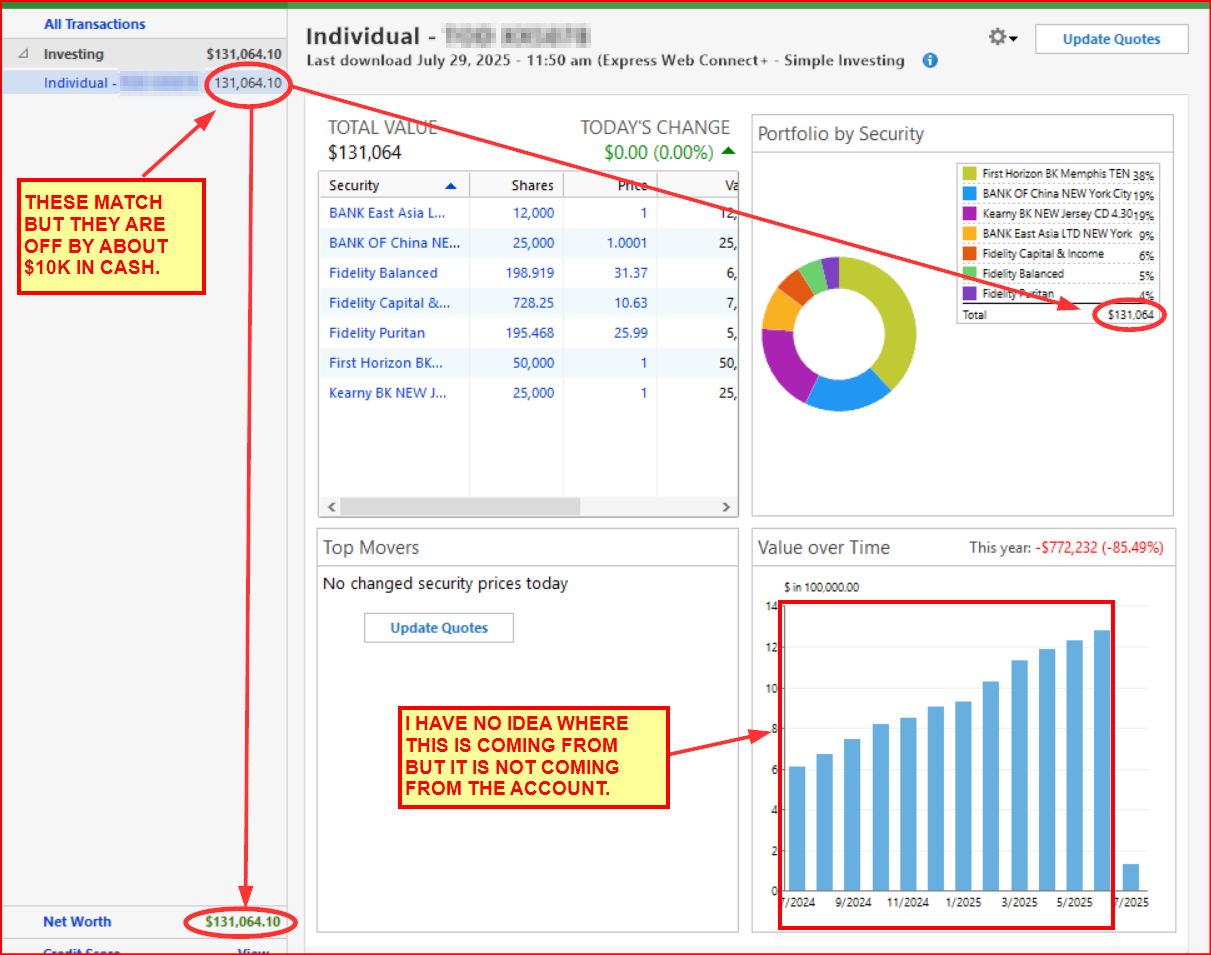
Task: Click the BANK East Asia legend swatch
Action: point(970,233)
